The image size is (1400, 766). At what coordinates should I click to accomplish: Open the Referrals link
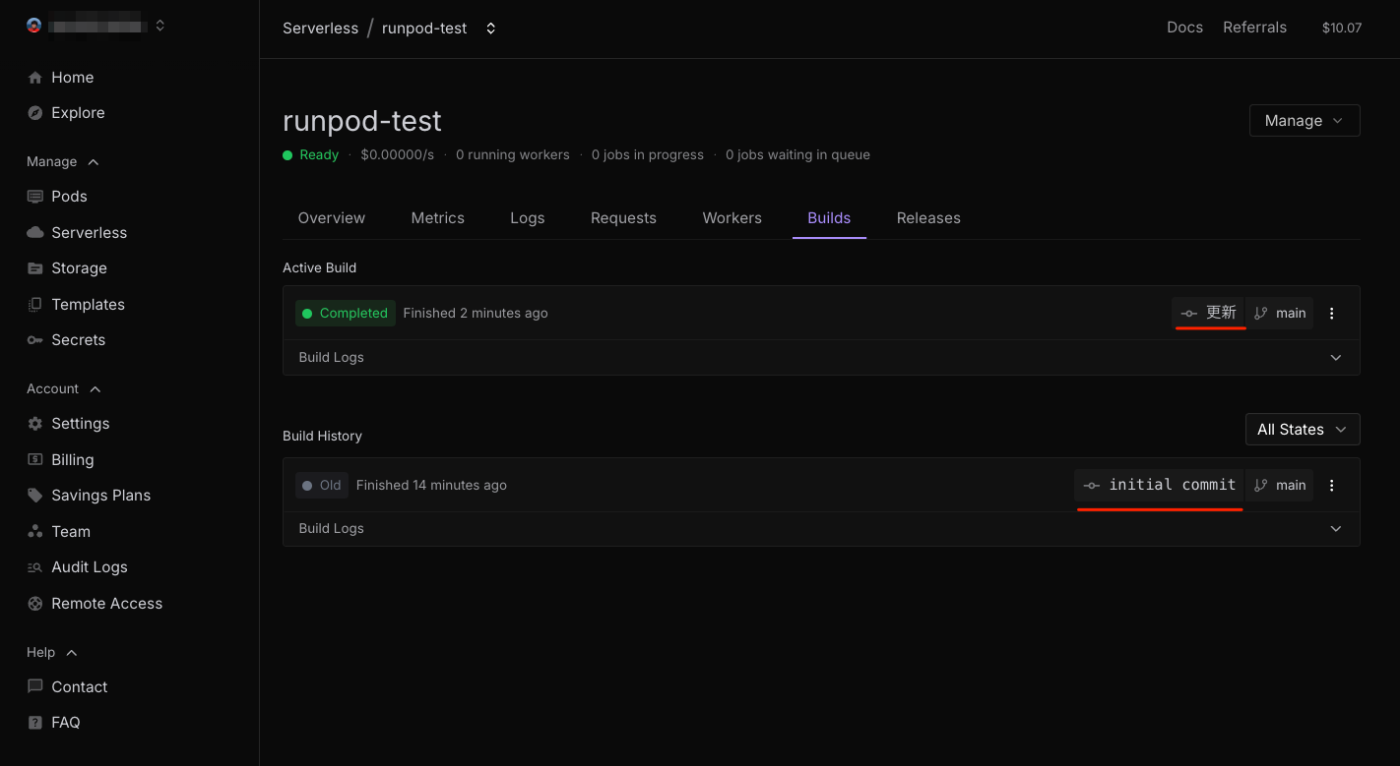1254,27
